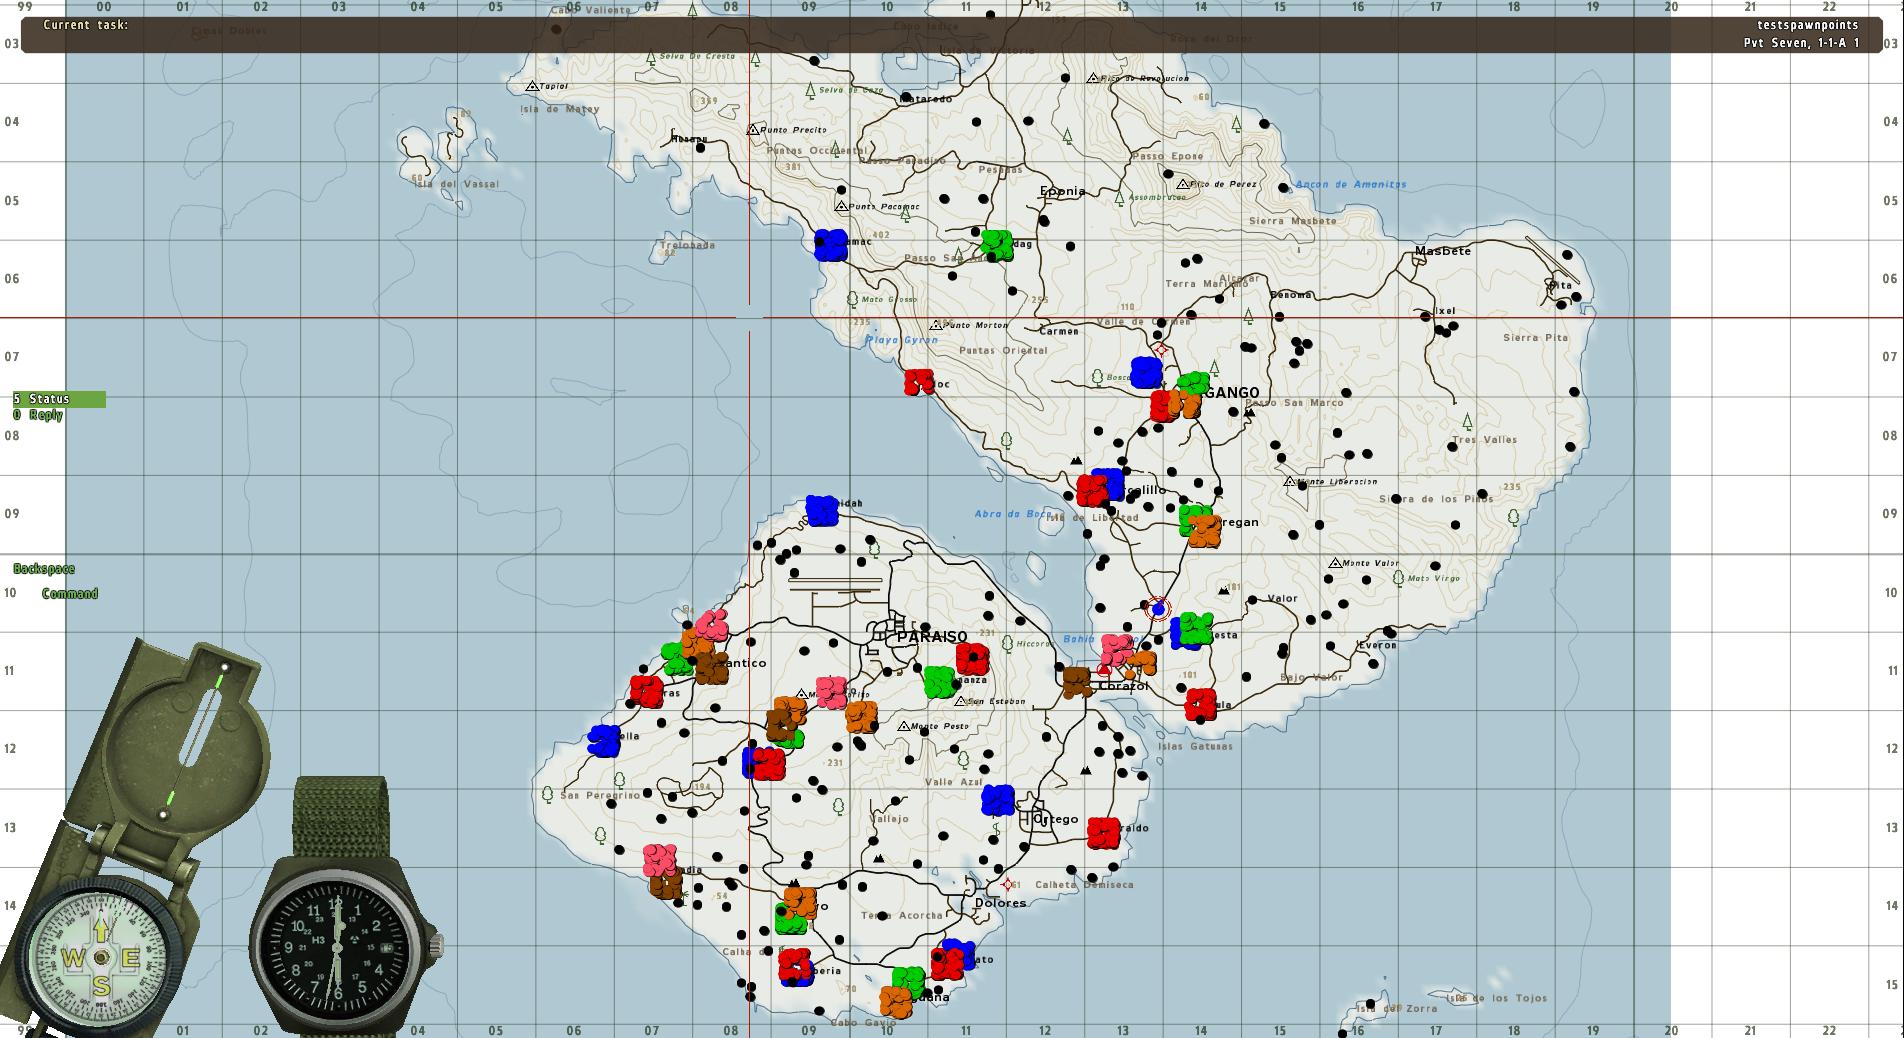The height and width of the screenshot is (1038, 1904).
Task: Select the 'Valle Azul' area label
Action: (954, 782)
